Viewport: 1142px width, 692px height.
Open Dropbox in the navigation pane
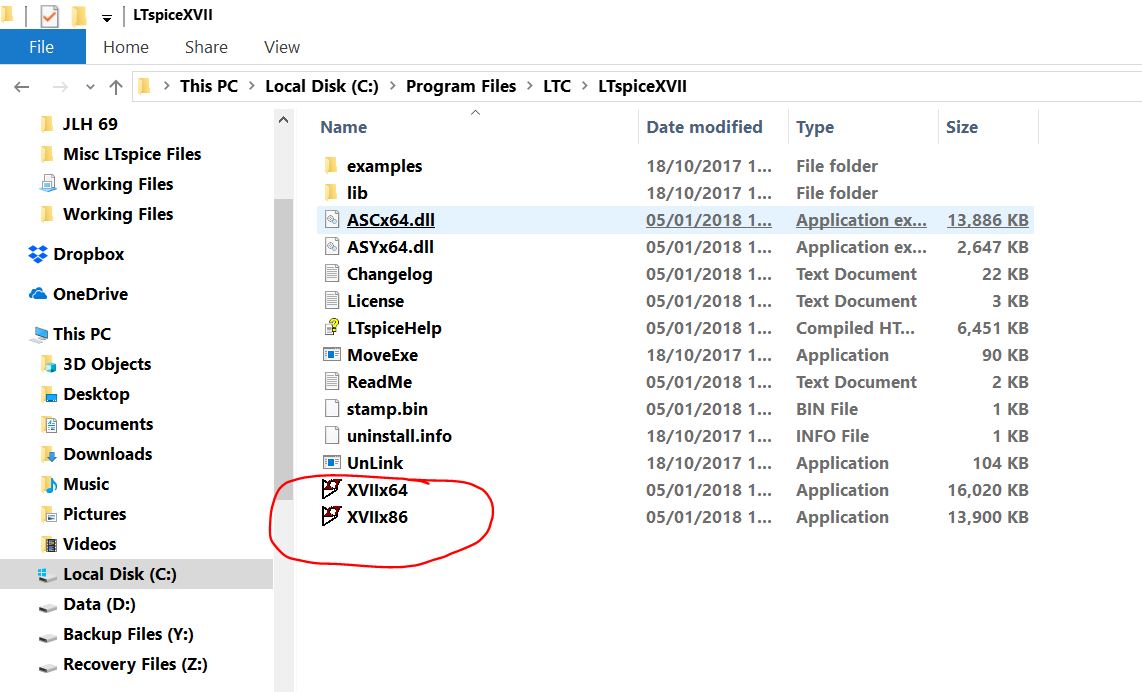click(x=76, y=253)
